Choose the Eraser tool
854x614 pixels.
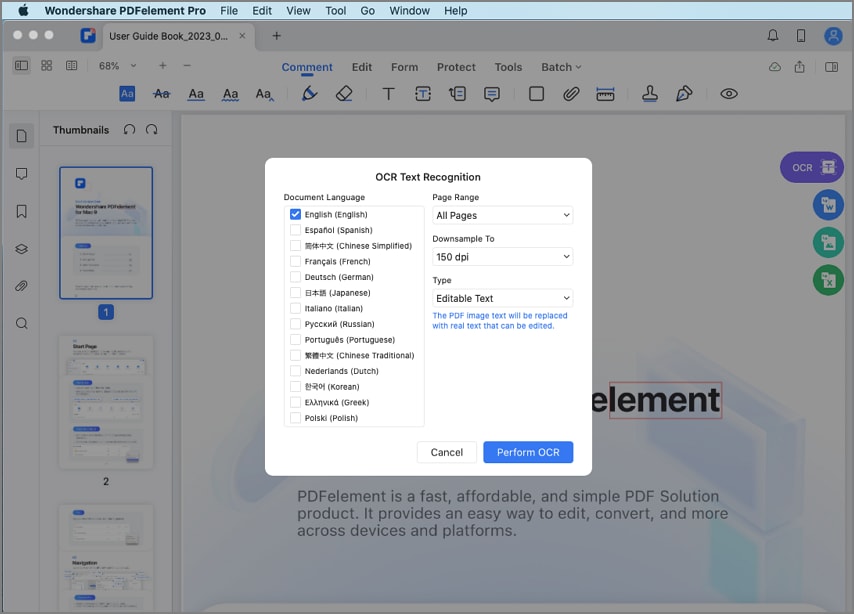point(344,94)
